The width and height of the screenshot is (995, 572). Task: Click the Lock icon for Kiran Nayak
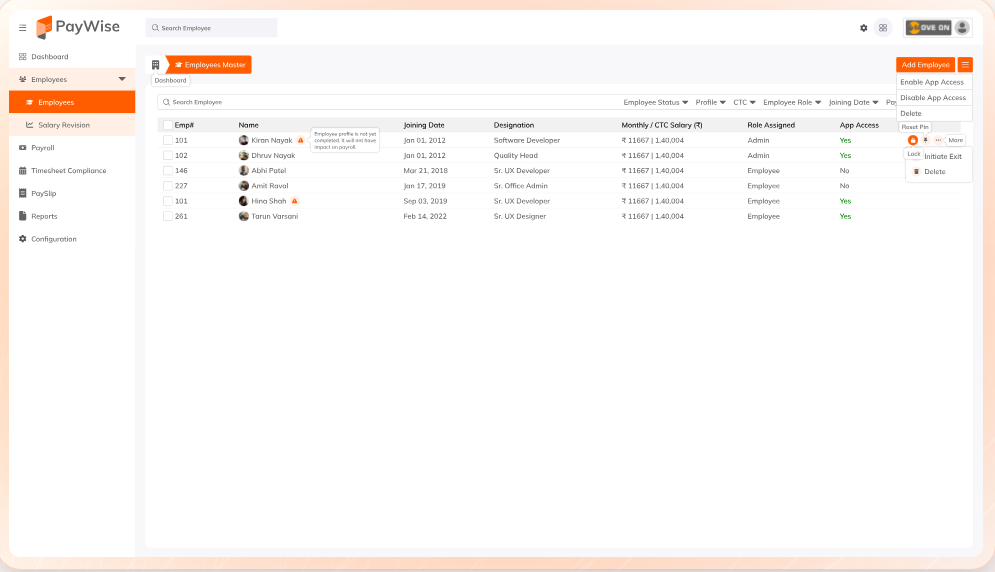click(x=913, y=140)
